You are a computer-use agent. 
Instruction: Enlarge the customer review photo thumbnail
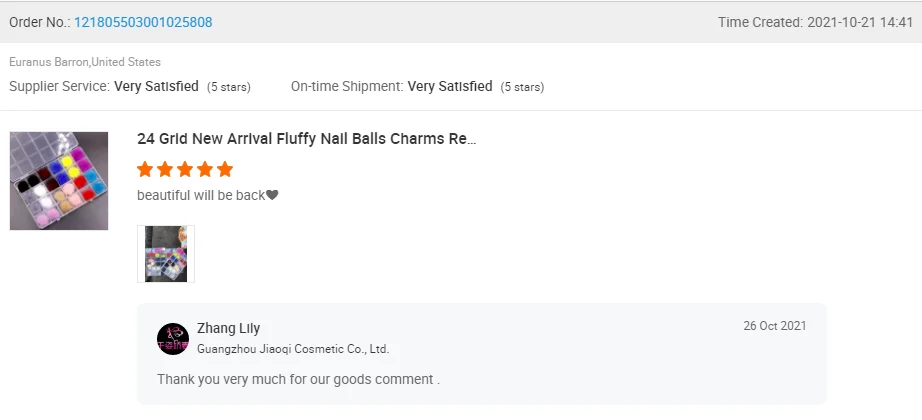[166, 253]
